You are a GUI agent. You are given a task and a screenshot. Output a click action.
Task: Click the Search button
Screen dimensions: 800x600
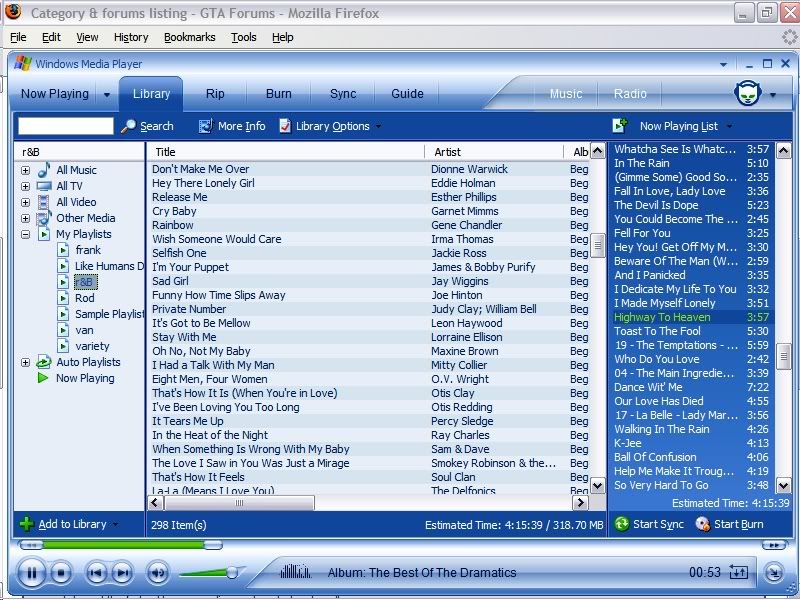[x=147, y=126]
